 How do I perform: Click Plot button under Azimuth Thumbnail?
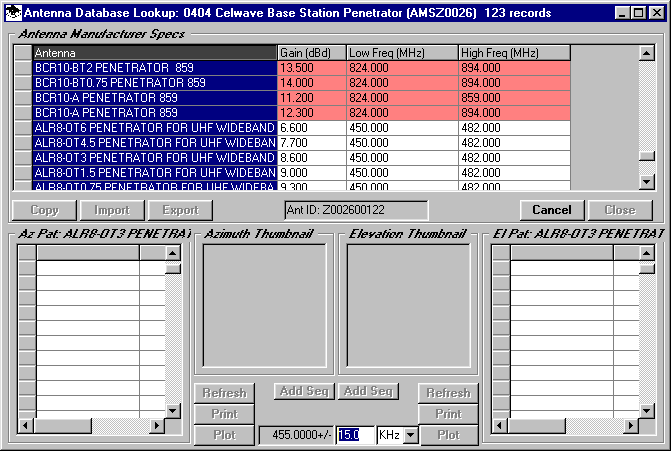click(x=224, y=435)
